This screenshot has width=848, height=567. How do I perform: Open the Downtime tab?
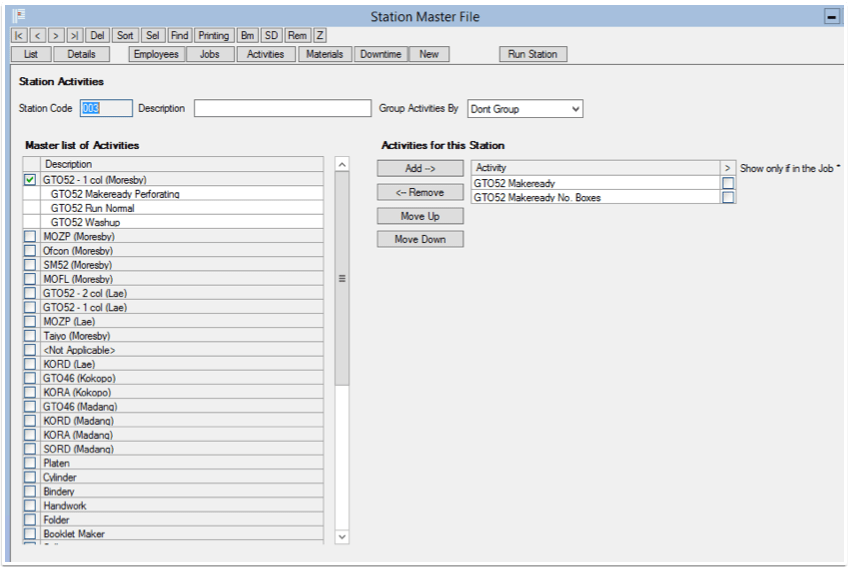381,54
